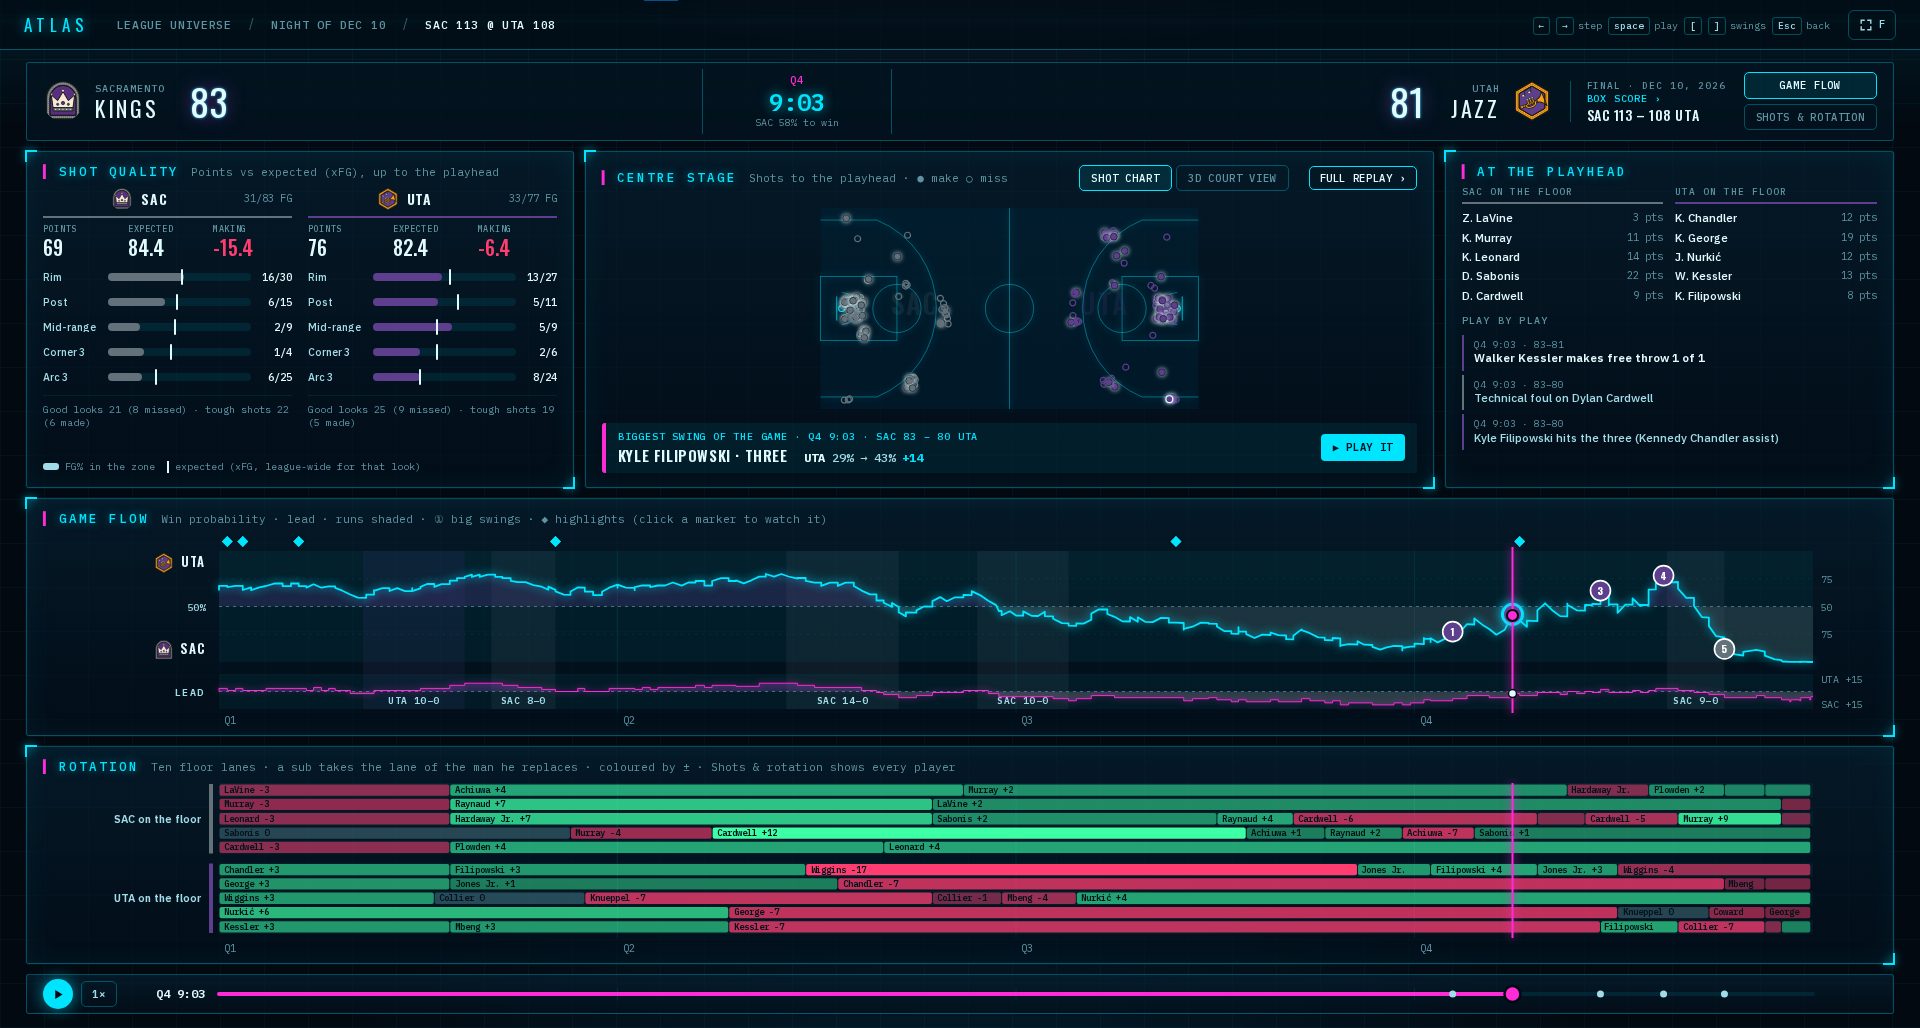This screenshot has width=1920, height=1028.
Task: Switch to 3D Court View
Action: click(x=1232, y=178)
